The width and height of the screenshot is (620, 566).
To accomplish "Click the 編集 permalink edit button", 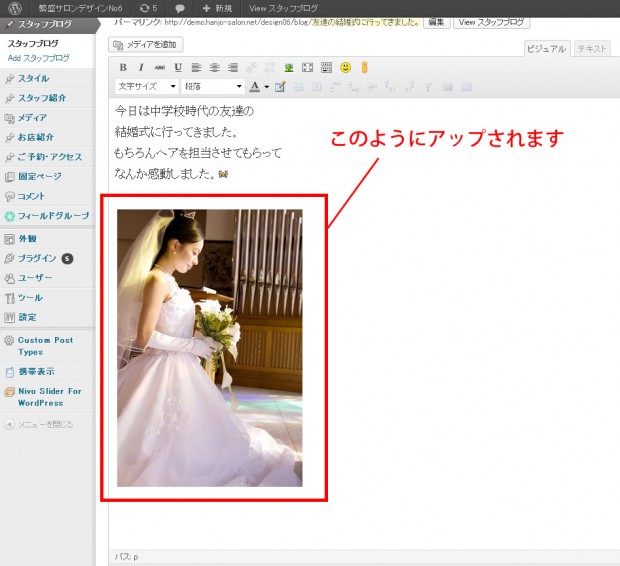I will (436, 21).
